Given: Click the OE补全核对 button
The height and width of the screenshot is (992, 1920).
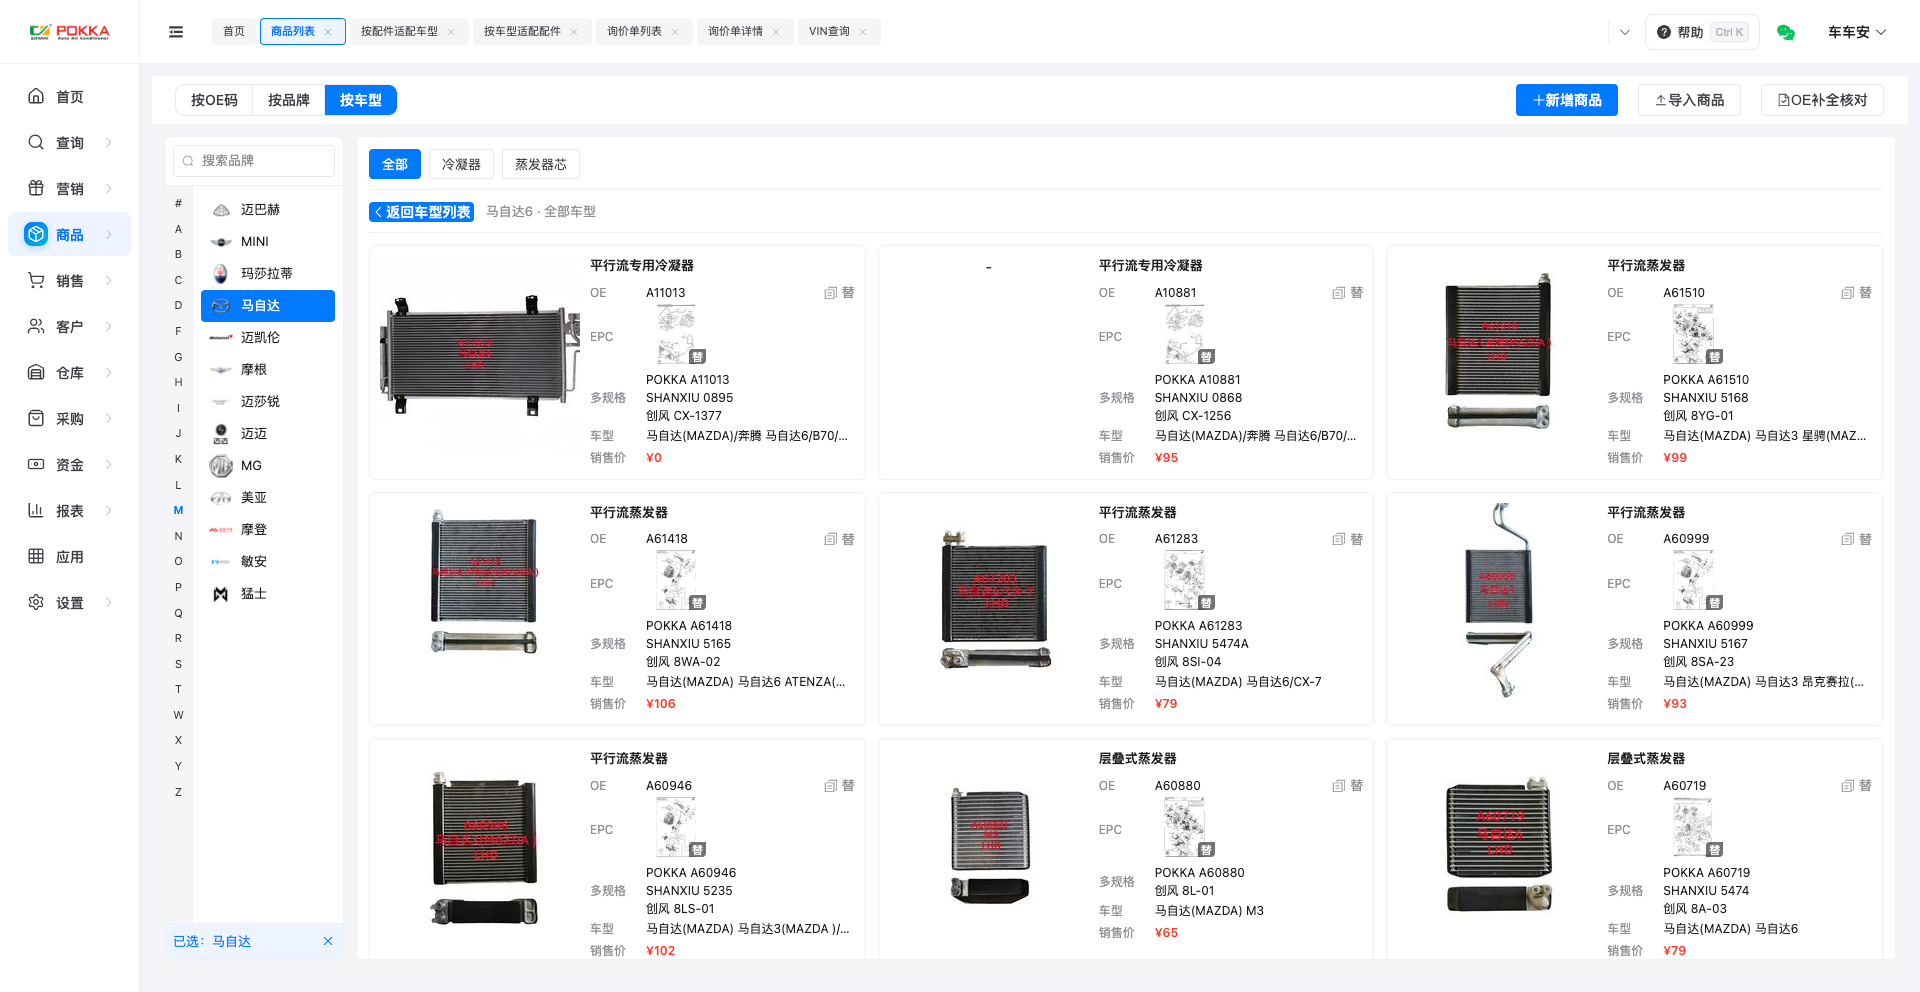Looking at the screenshot, I should tap(1822, 100).
